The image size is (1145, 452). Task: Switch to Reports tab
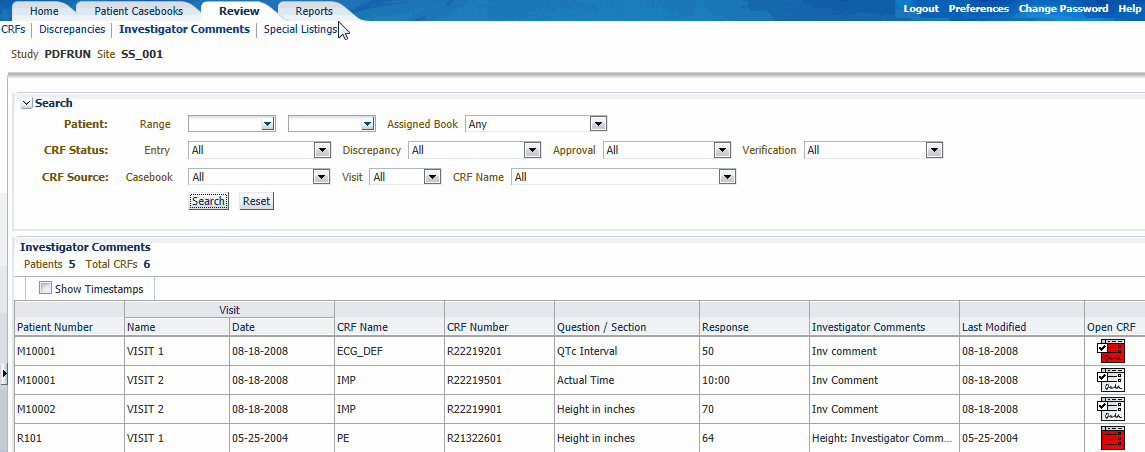pyautogui.click(x=314, y=11)
